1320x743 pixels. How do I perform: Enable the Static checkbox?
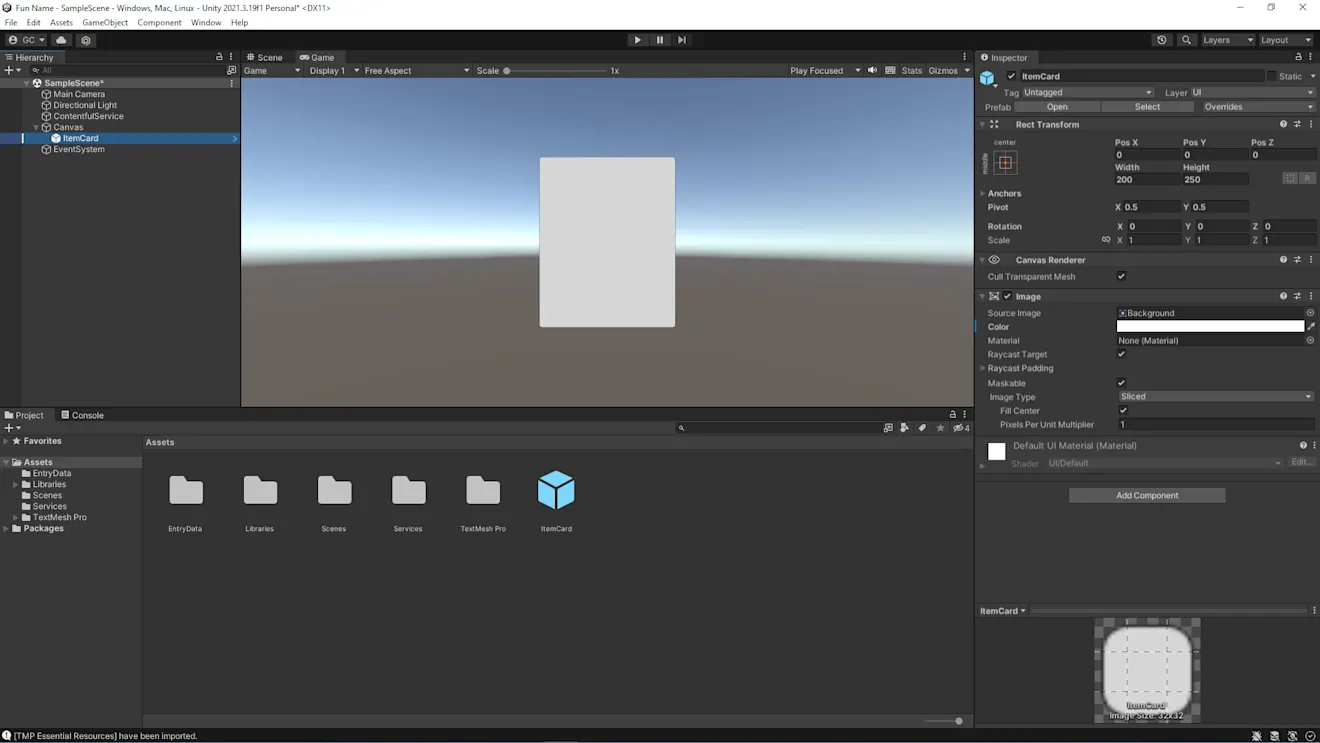(x=1272, y=76)
